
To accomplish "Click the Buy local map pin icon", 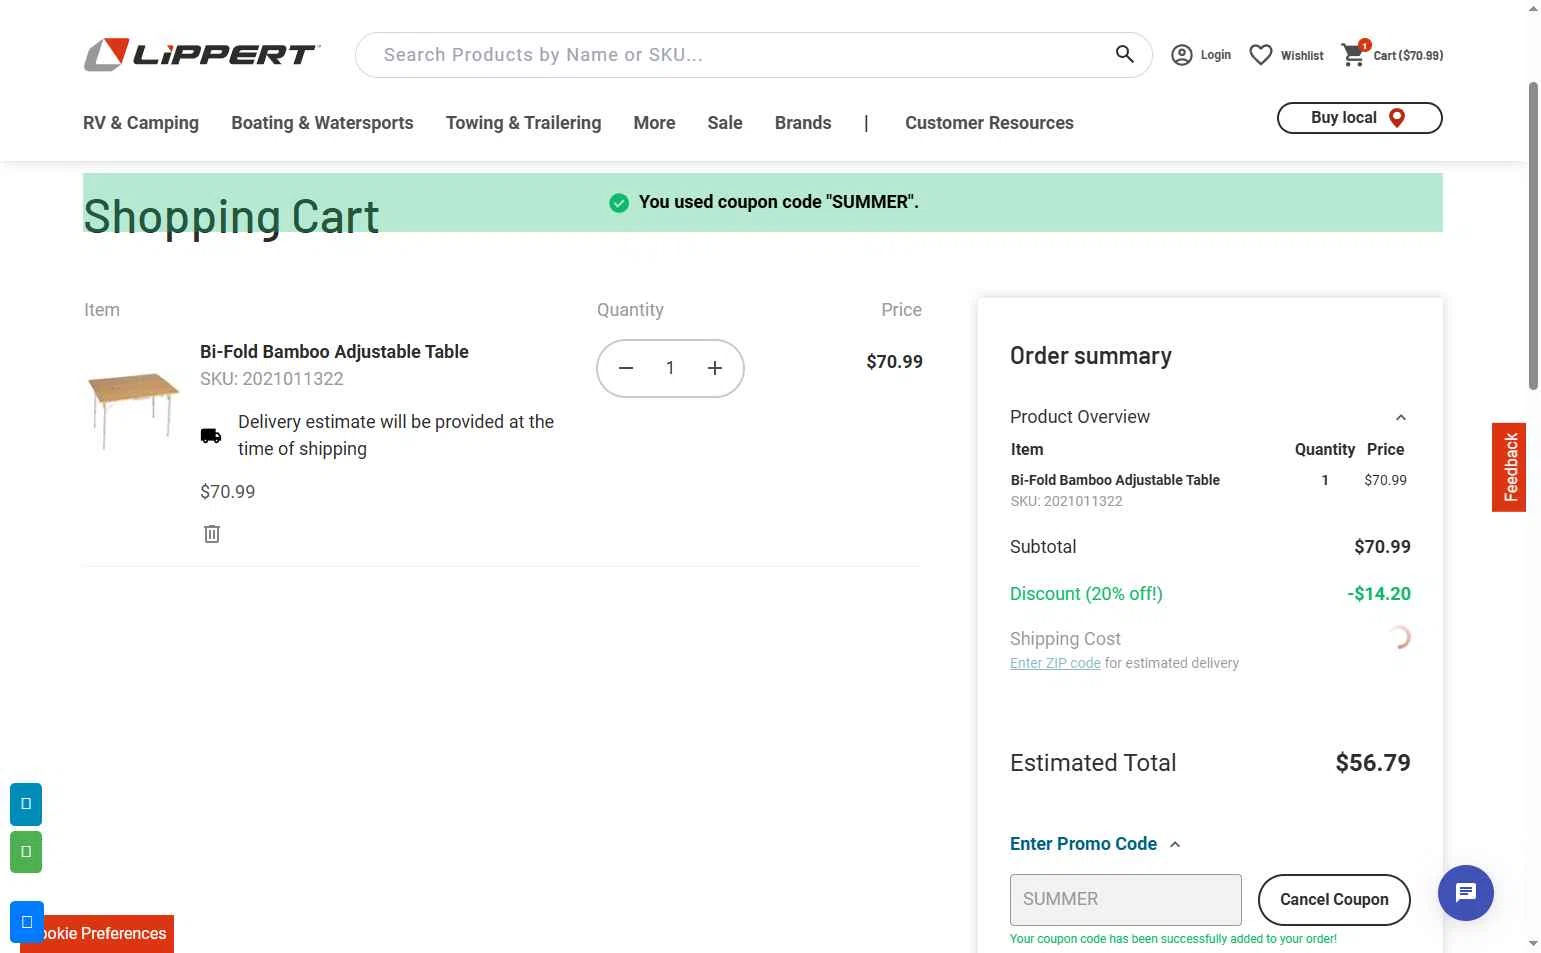I will [1397, 118].
